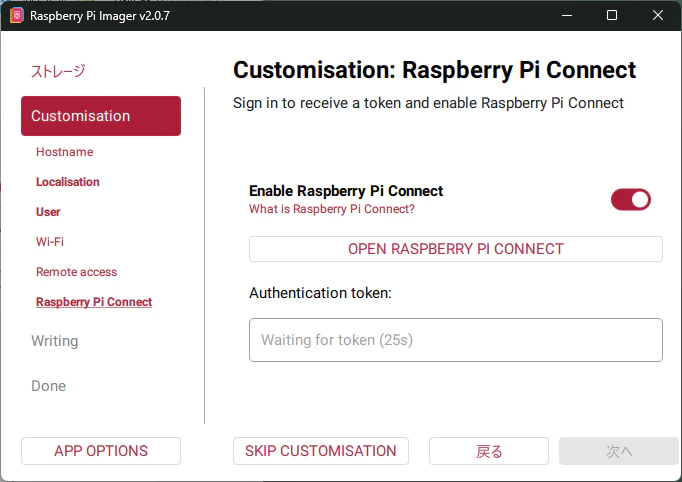Click the 'Customisation: Raspberry Pi Connect' heading
The image size is (682, 482).
tap(435, 70)
